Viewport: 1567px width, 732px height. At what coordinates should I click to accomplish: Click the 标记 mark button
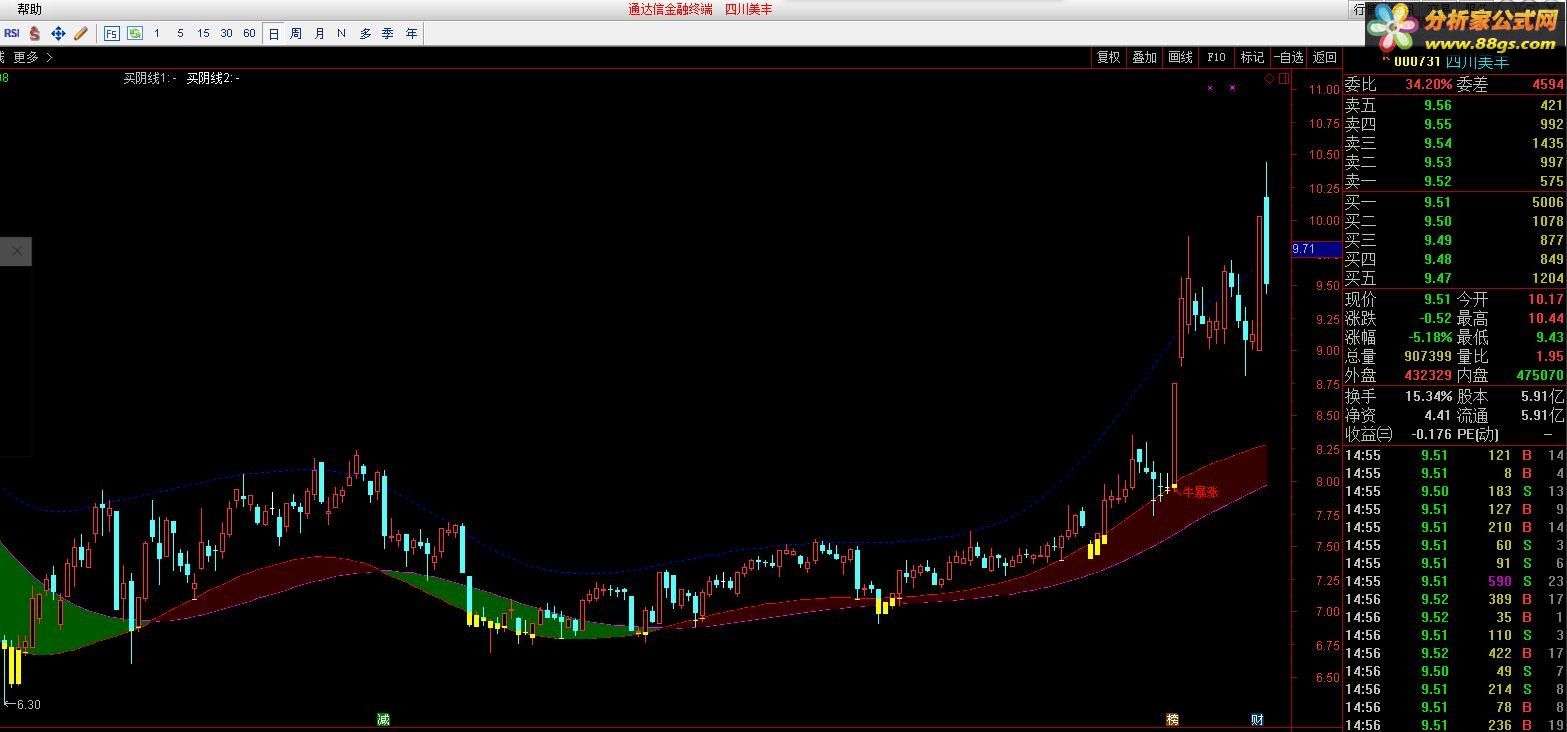pos(1252,57)
